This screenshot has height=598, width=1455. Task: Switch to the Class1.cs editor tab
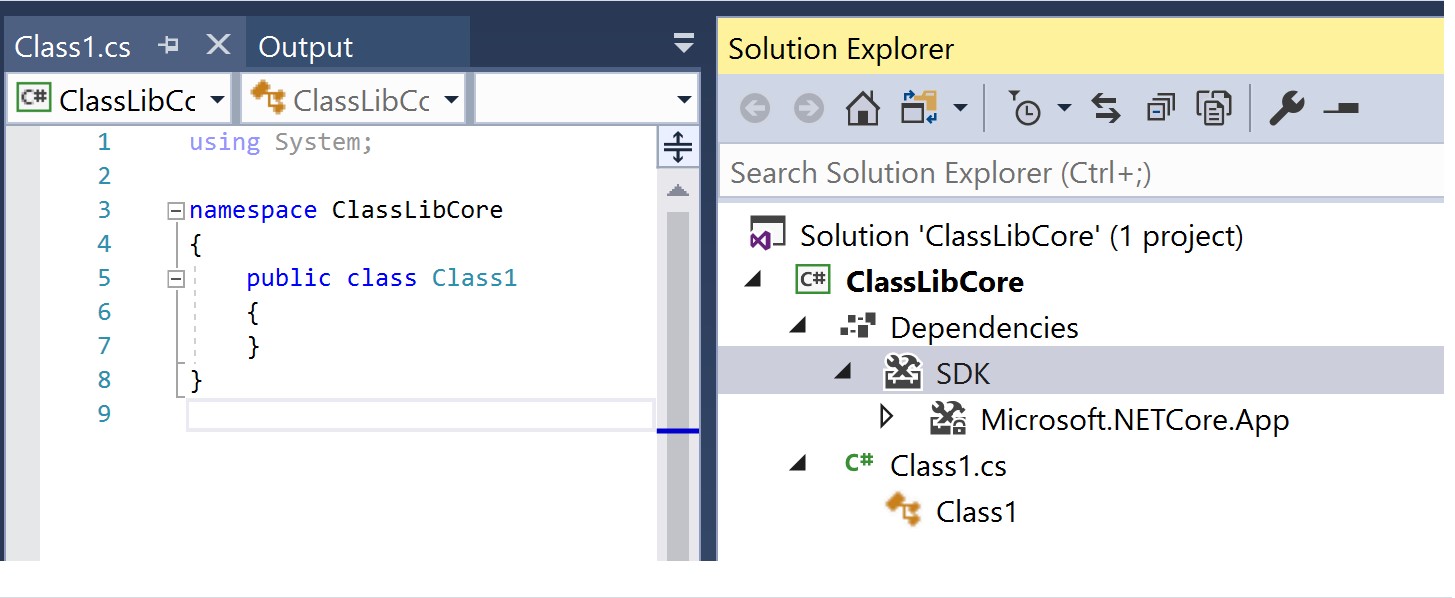click(73, 46)
